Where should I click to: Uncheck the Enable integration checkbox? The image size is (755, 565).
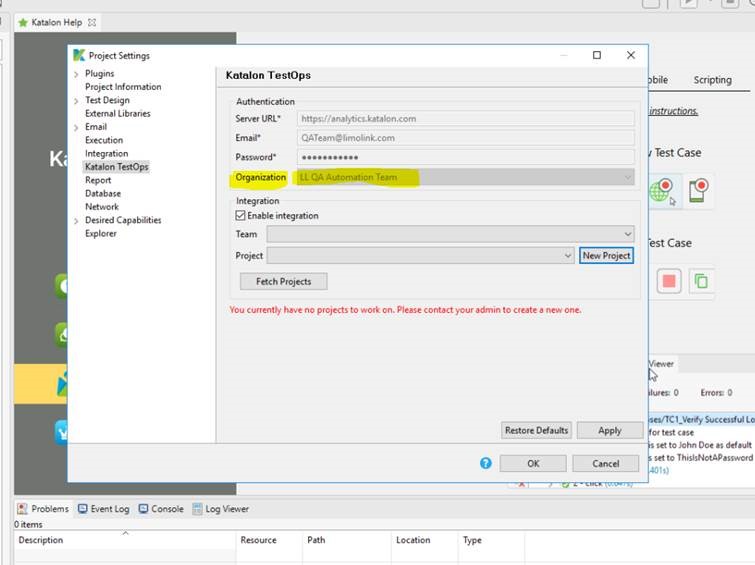click(x=240, y=215)
